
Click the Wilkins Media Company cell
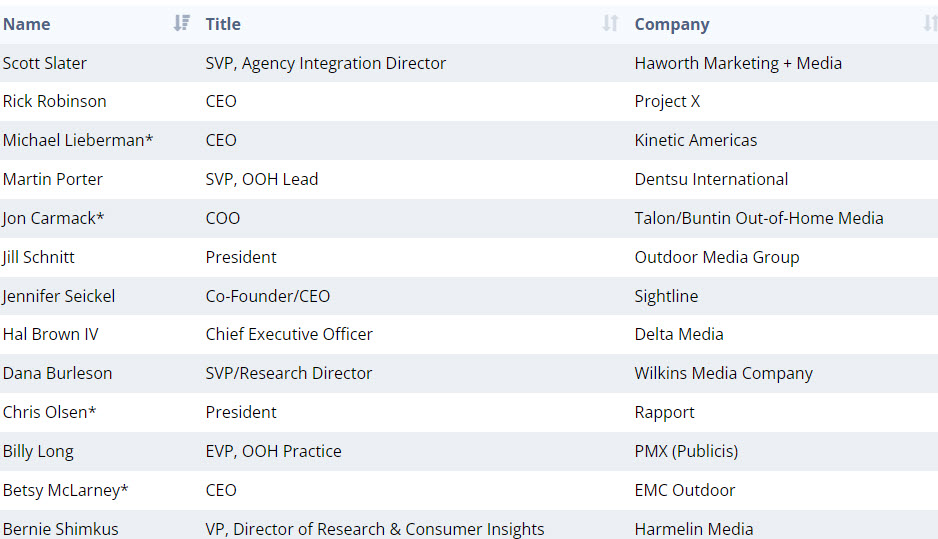tap(723, 373)
